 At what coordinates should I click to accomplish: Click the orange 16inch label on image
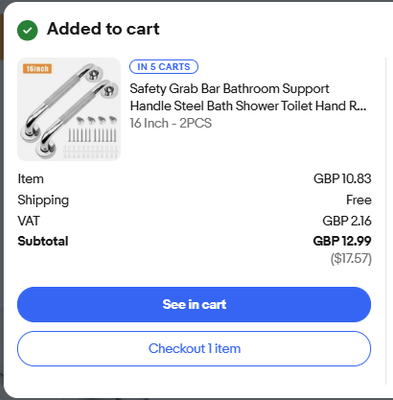coord(37,69)
